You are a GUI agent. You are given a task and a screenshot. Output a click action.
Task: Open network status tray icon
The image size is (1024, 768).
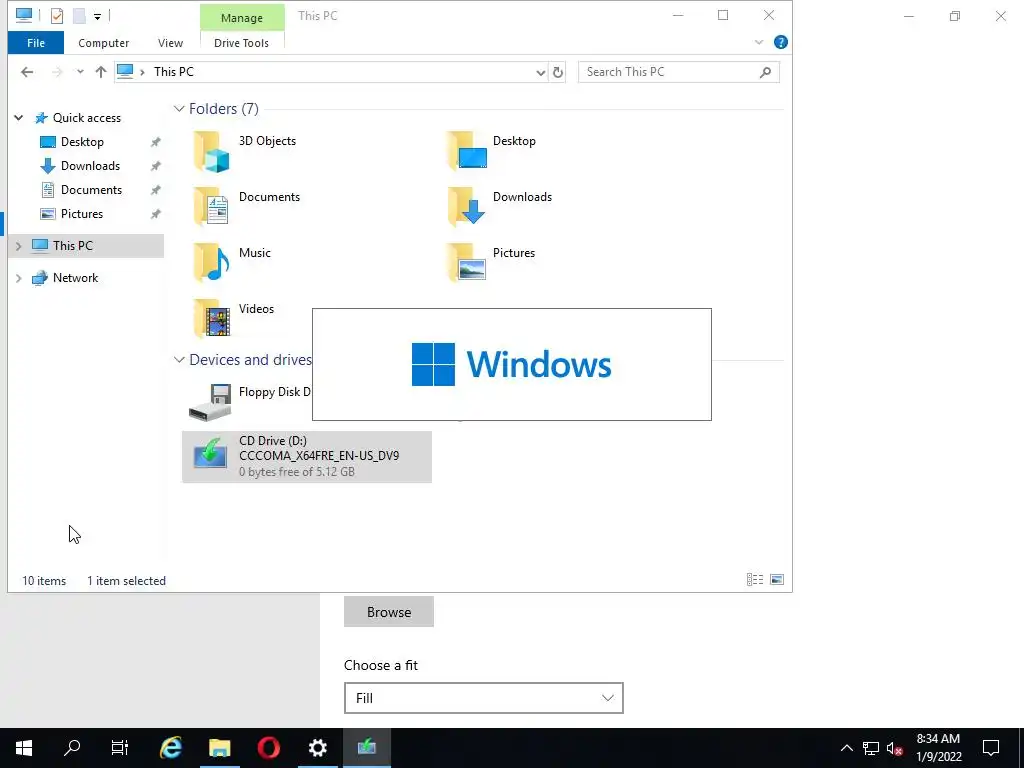tap(871, 748)
